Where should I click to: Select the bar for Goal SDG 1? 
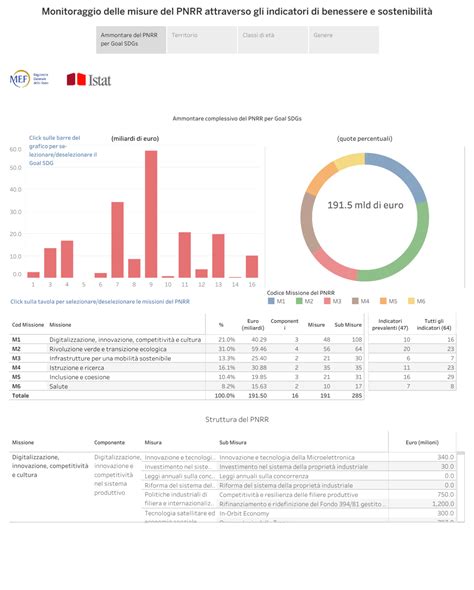point(33,275)
